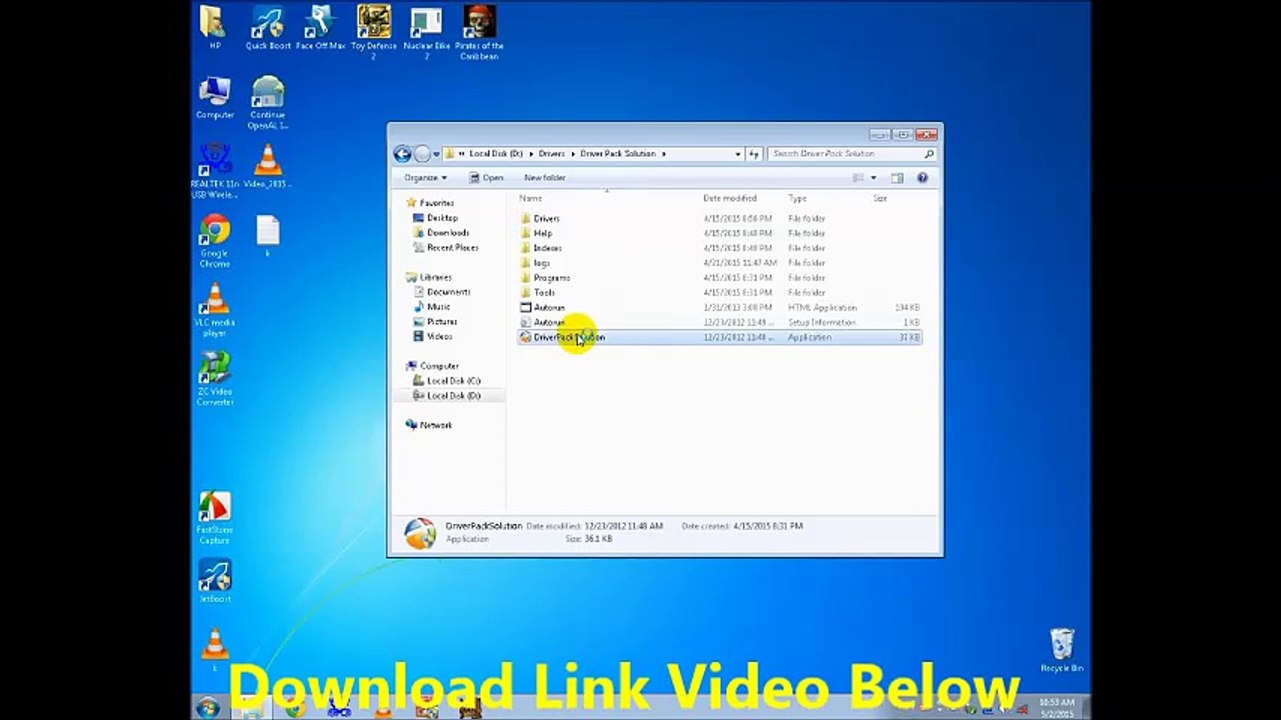Viewport: 1281px width, 720px height.
Task: Select Desktop under Favorites
Action: (x=436, y=218)
